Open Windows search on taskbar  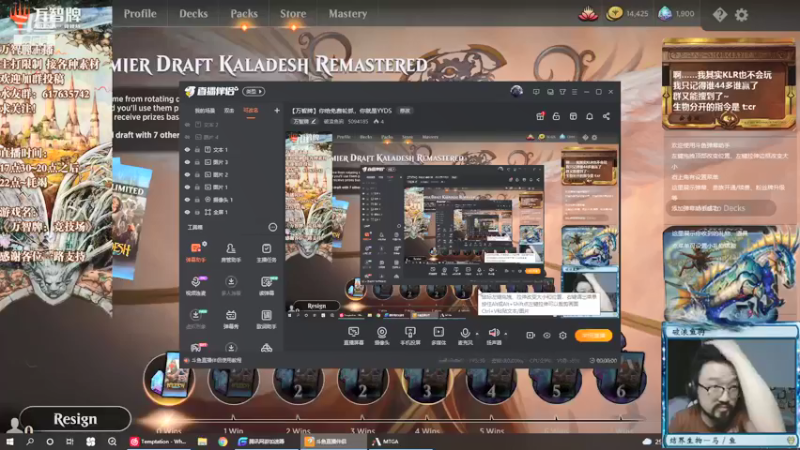(30, 441)
